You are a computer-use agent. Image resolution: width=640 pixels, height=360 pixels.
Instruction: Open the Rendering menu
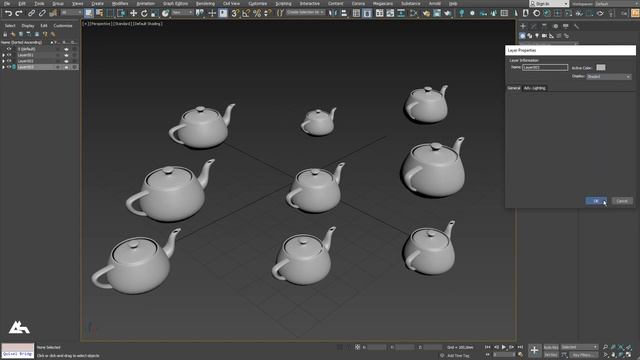click(205, 3)
